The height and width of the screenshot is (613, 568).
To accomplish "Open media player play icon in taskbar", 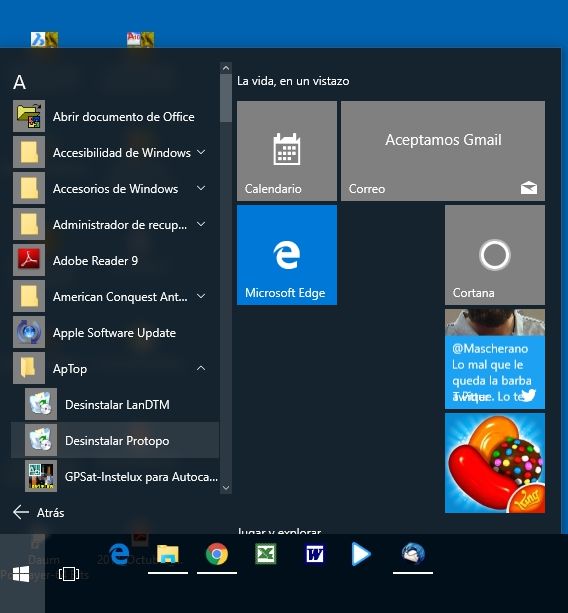I will [361, 554].
